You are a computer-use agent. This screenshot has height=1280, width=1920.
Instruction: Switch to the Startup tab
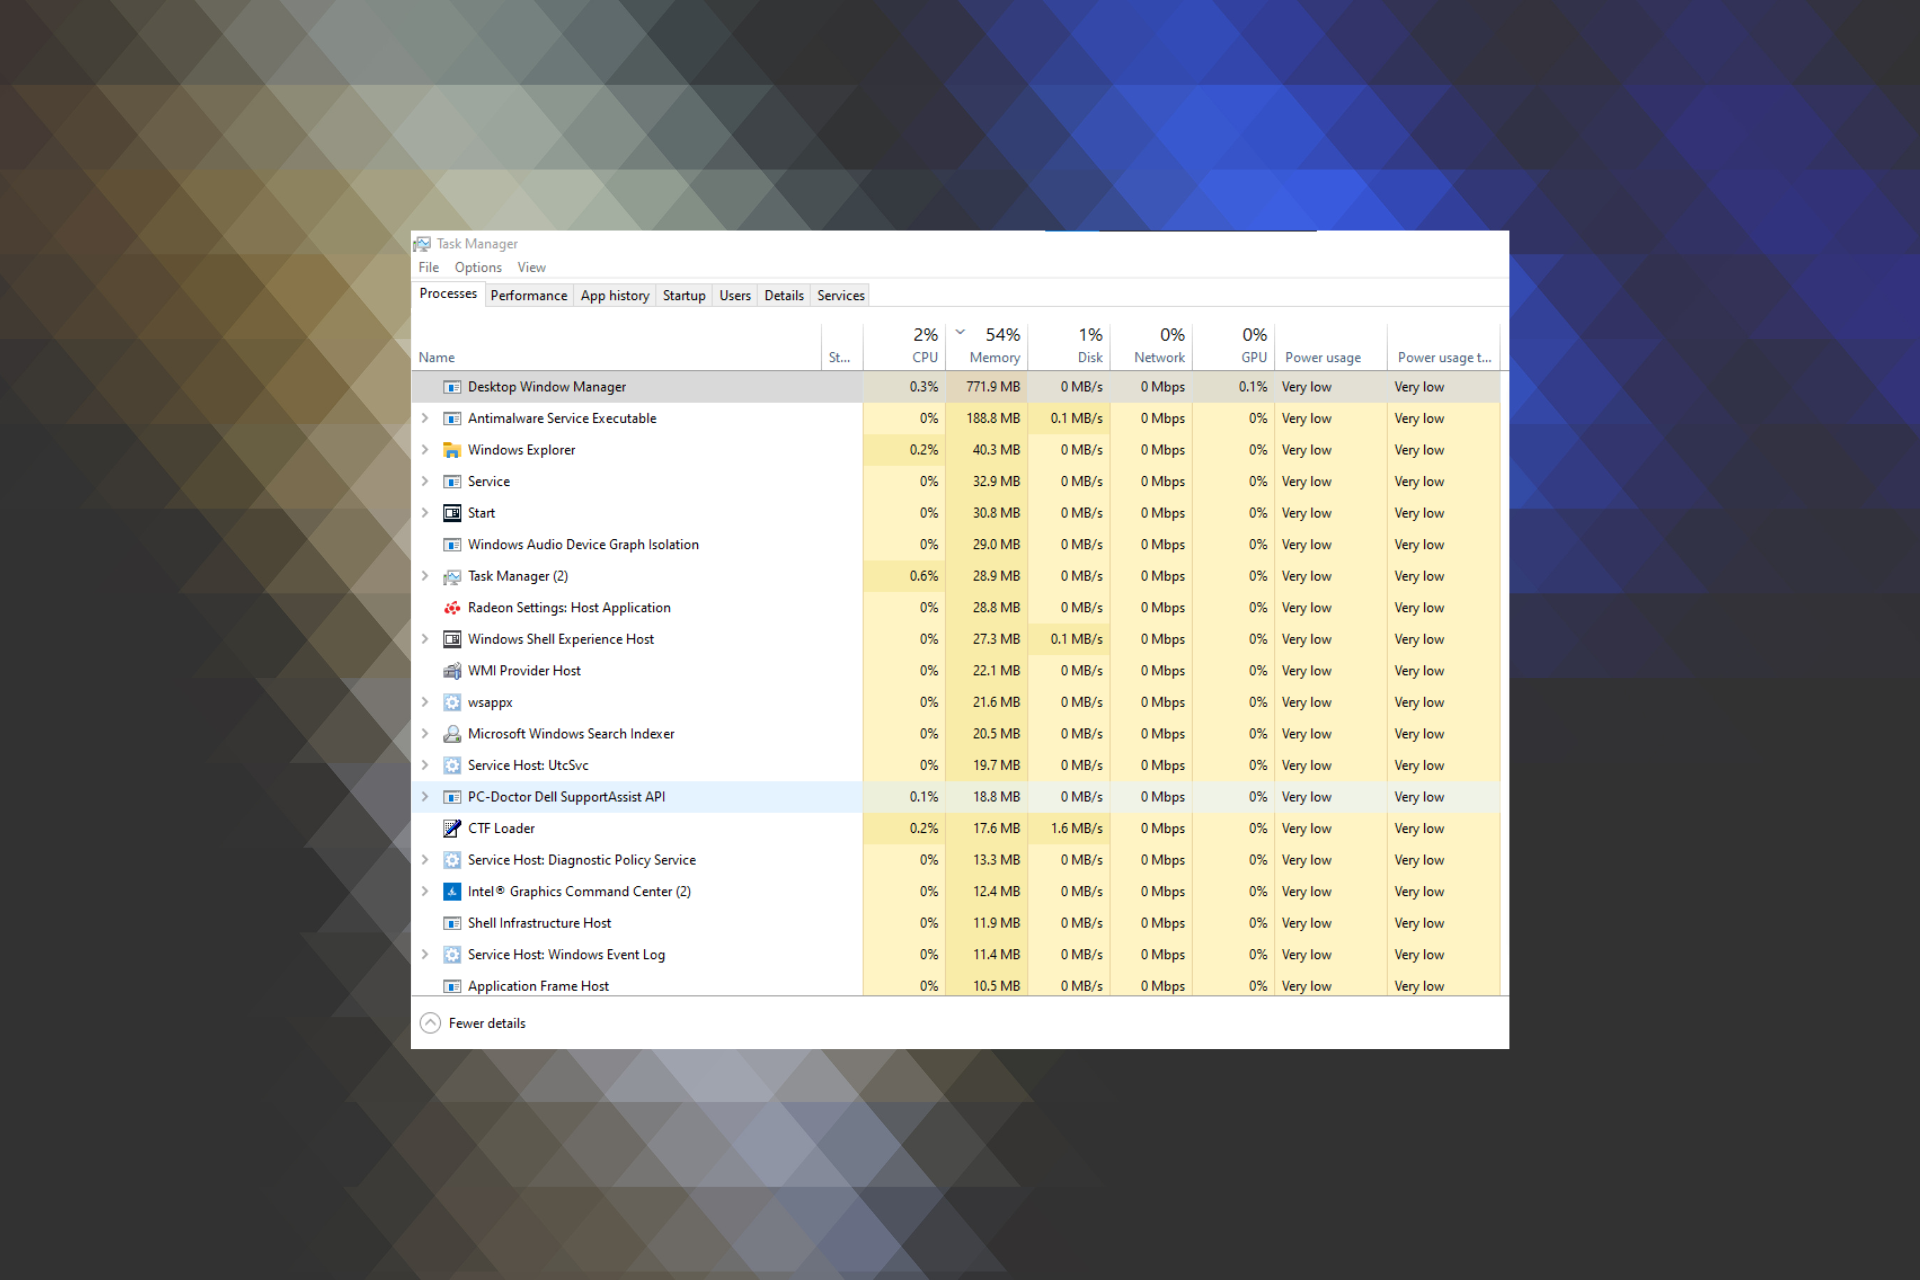click(681, 296)
